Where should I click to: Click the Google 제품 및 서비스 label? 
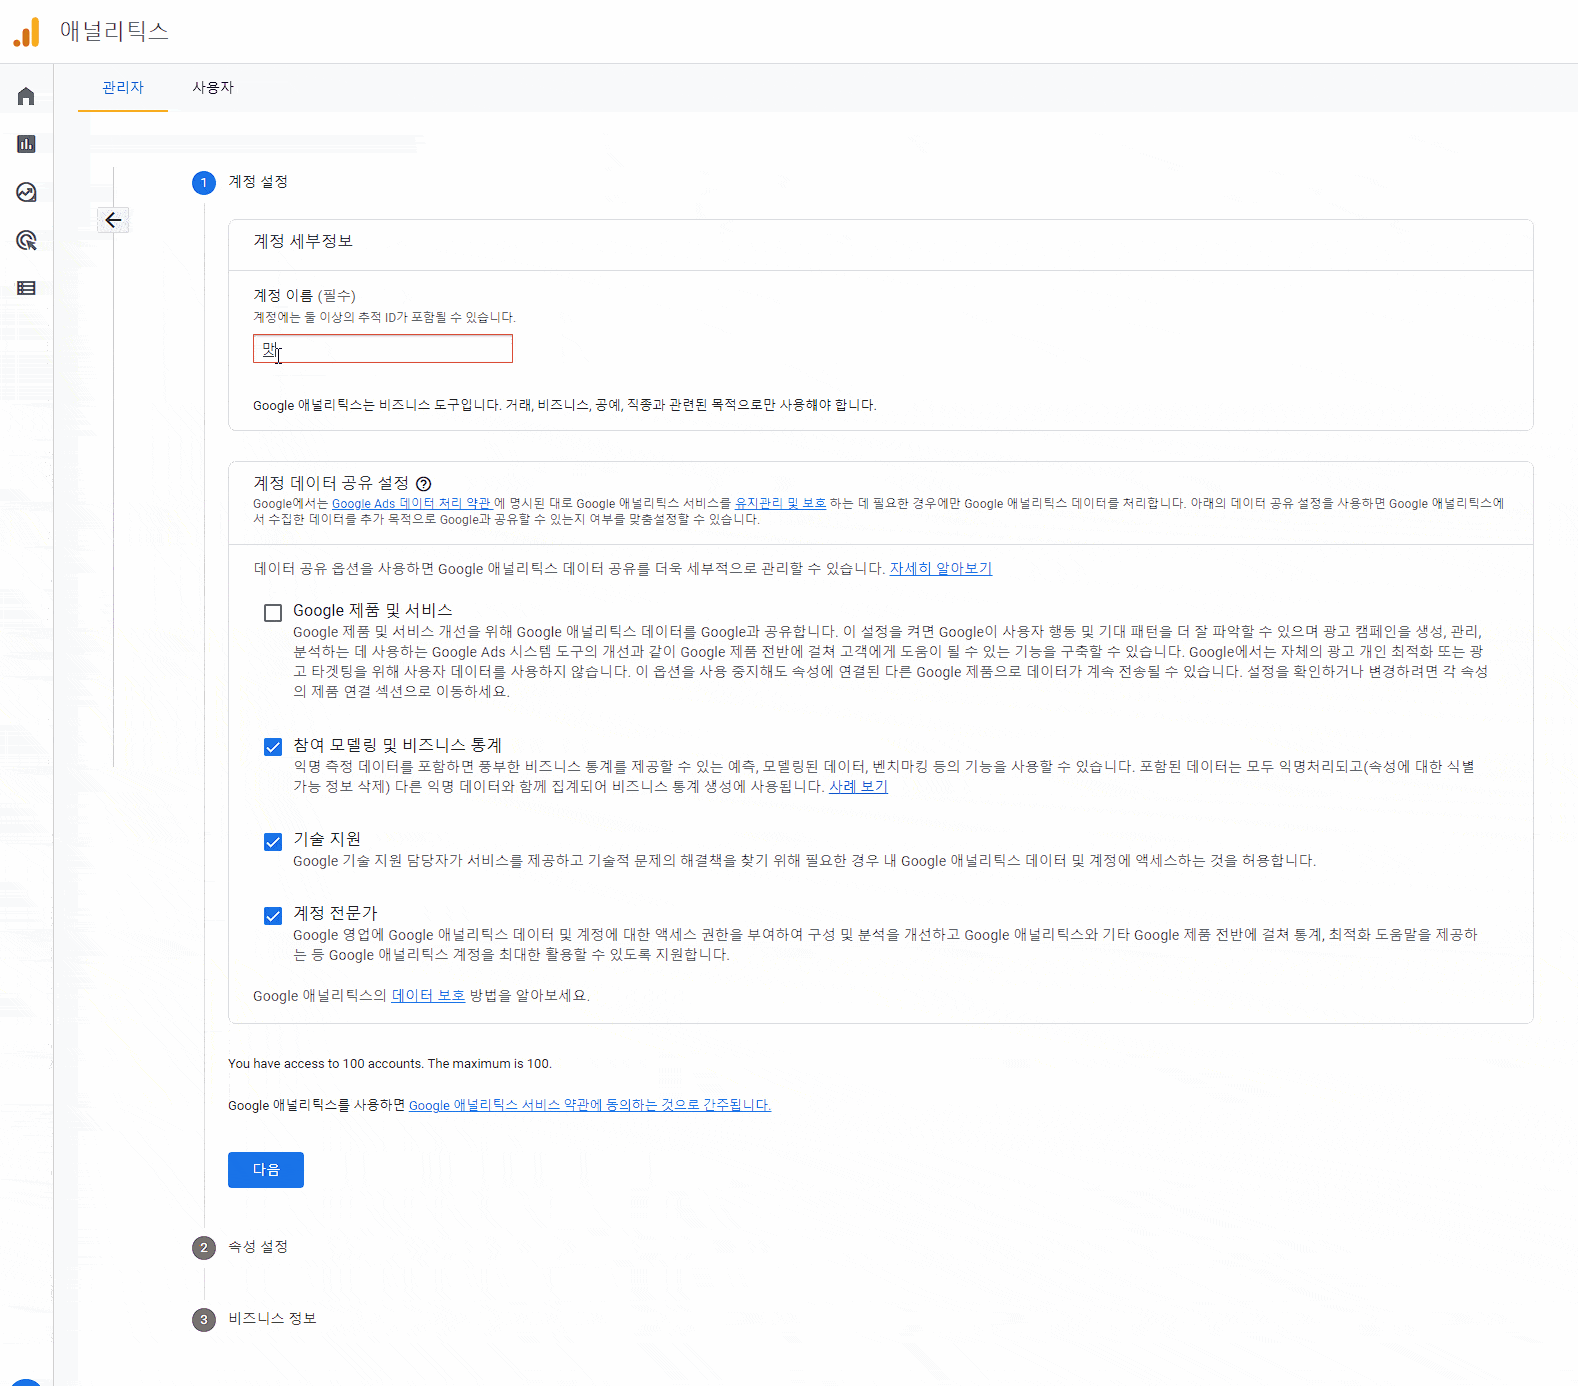(373, 611)
